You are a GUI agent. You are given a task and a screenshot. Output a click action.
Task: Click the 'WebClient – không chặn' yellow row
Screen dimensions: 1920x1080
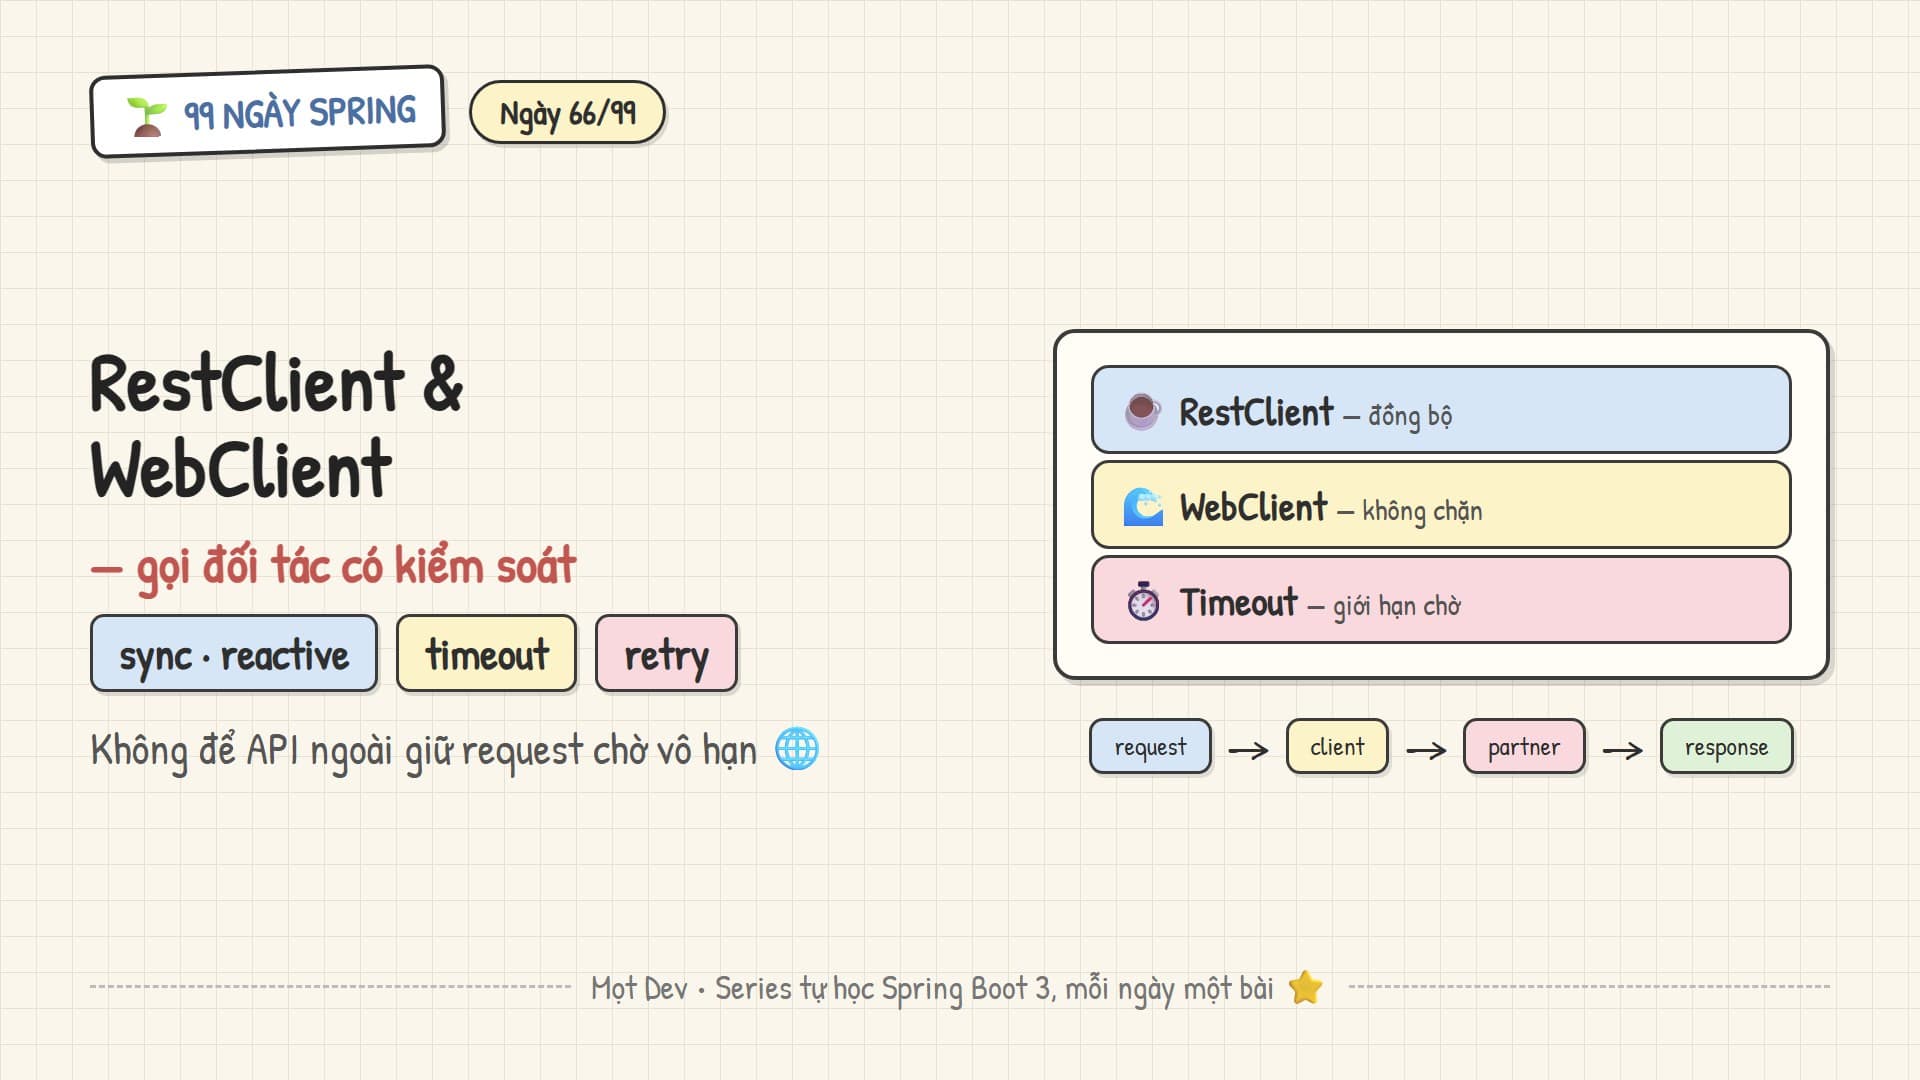pos(1441,505)
